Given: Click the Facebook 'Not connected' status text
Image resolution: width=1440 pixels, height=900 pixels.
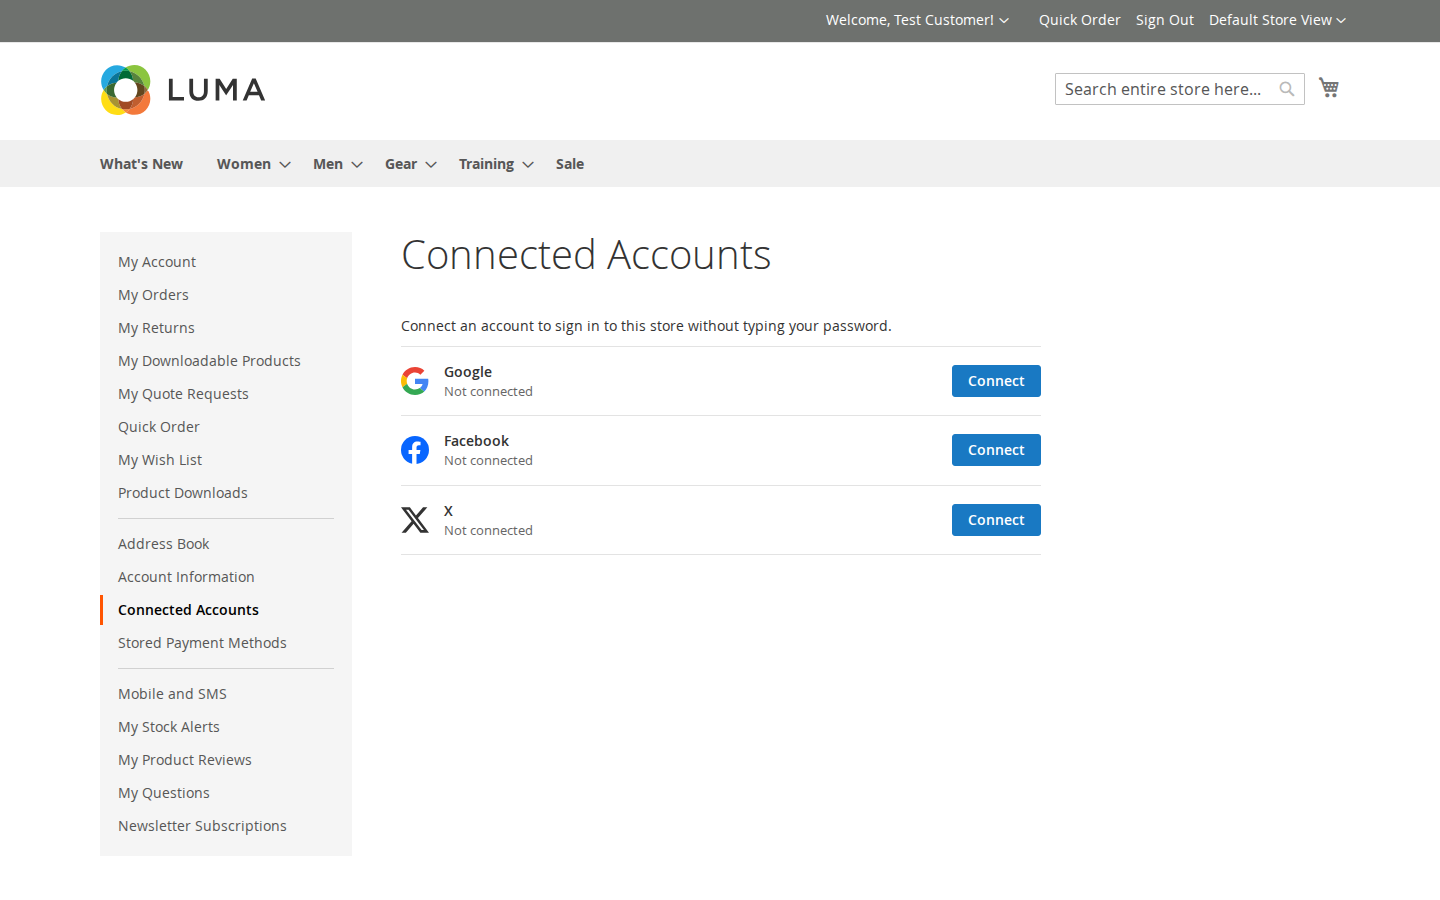Looking at the screenshot, I should 488,461.
